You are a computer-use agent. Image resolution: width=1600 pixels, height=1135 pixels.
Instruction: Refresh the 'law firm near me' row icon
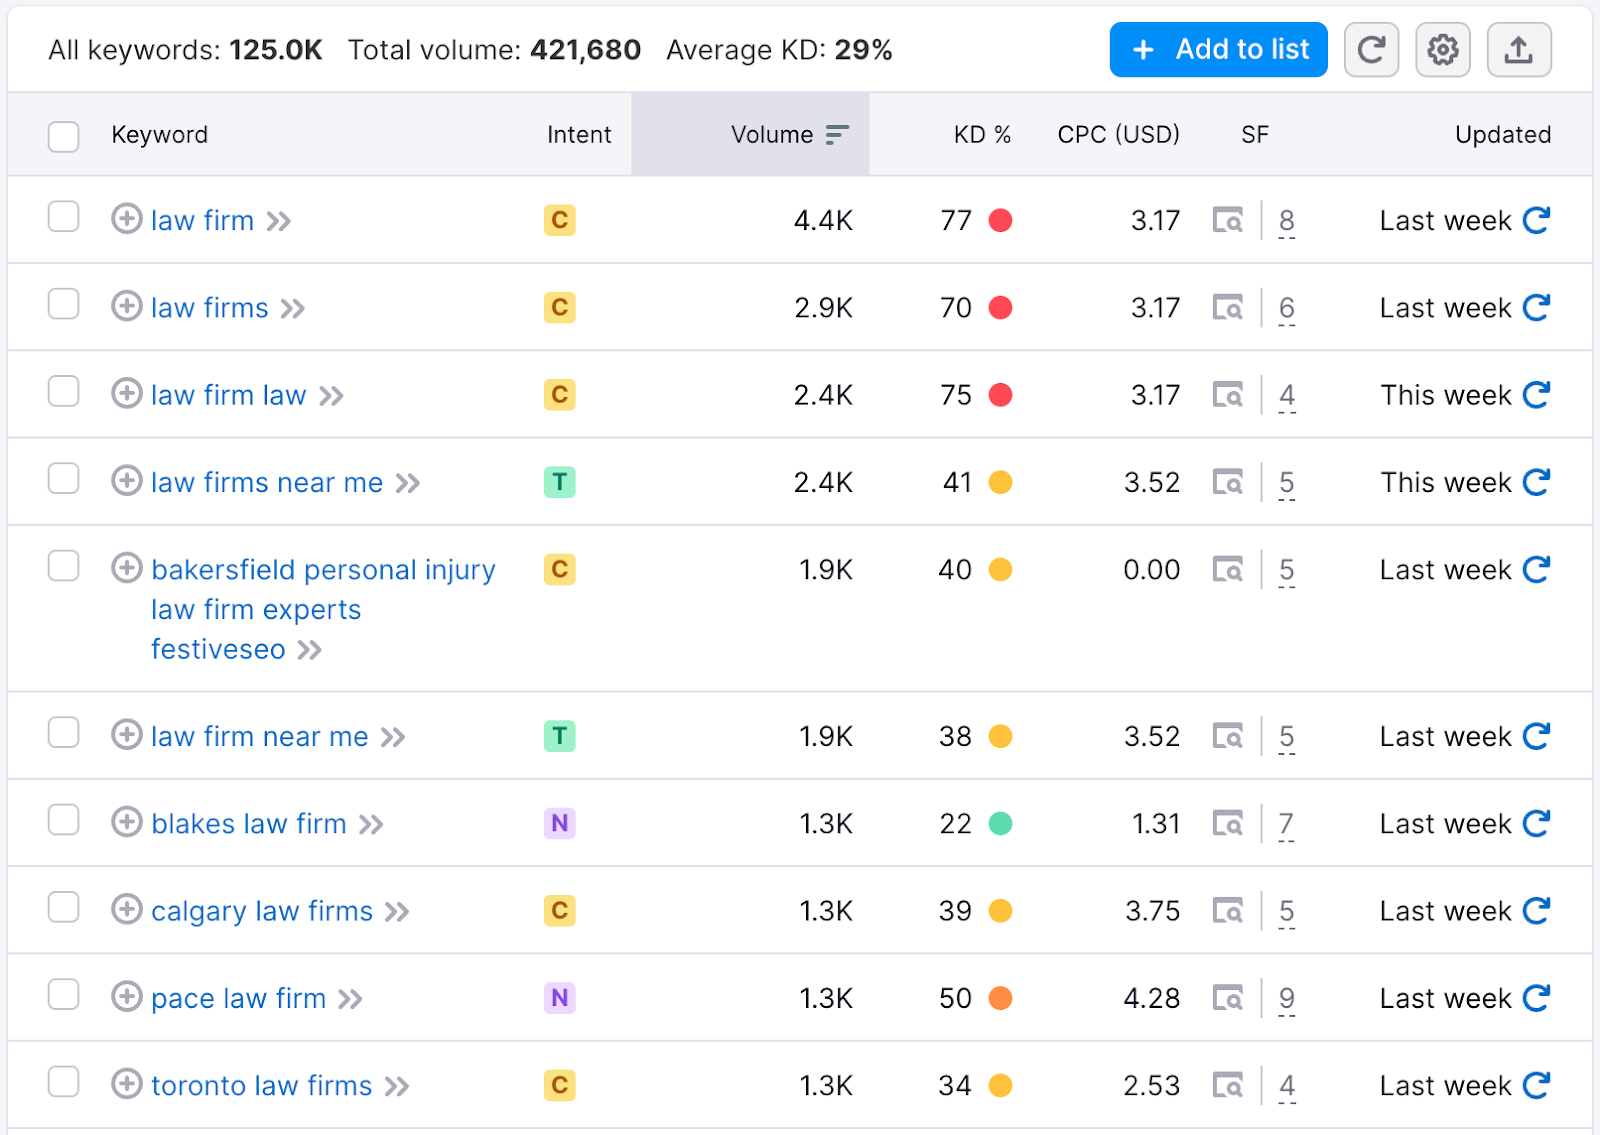[1536, 737]
